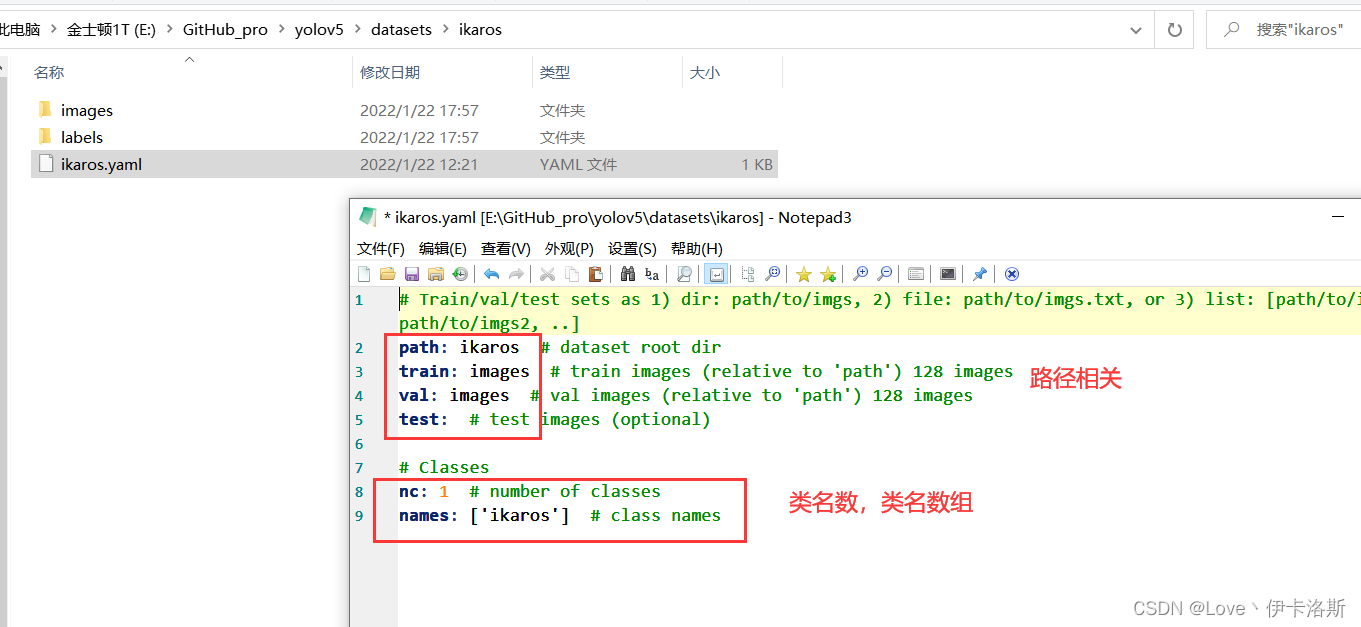Open the syntax scheme selection icon
Screen dimensions: 1361x627
point(916,274)
